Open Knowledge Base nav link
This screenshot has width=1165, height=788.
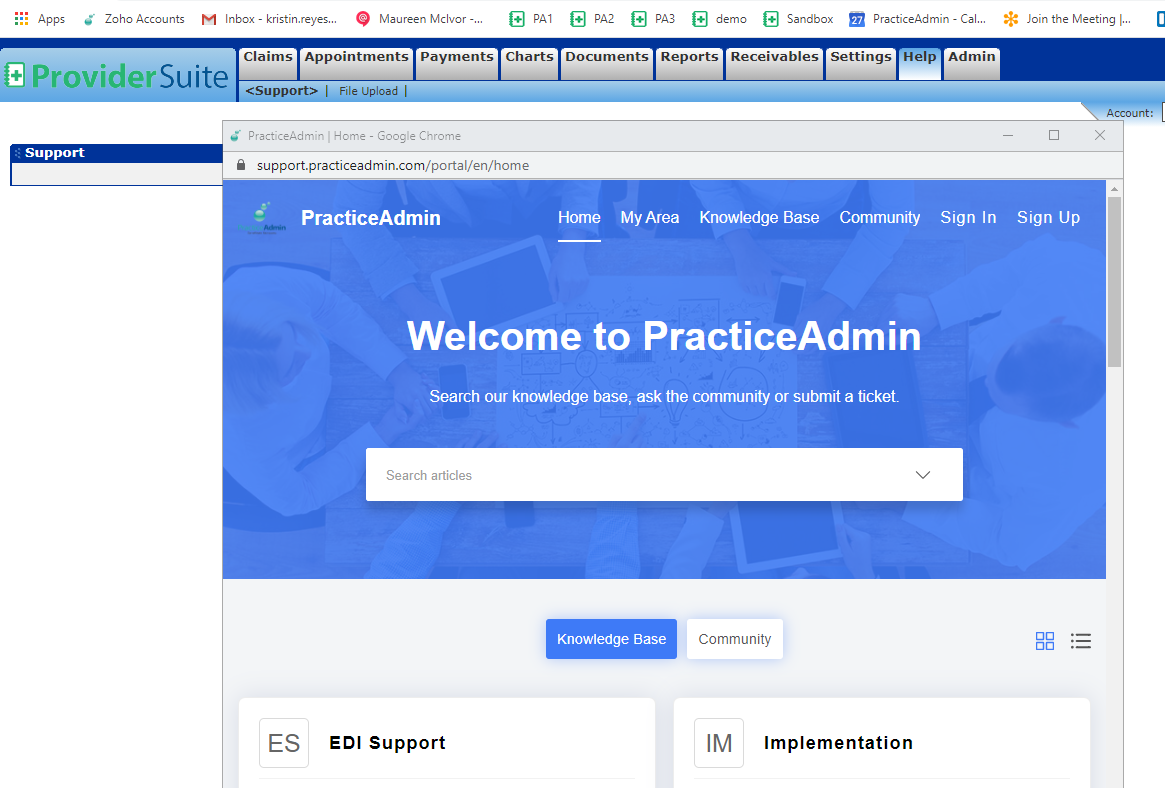(x=759, y=218)
